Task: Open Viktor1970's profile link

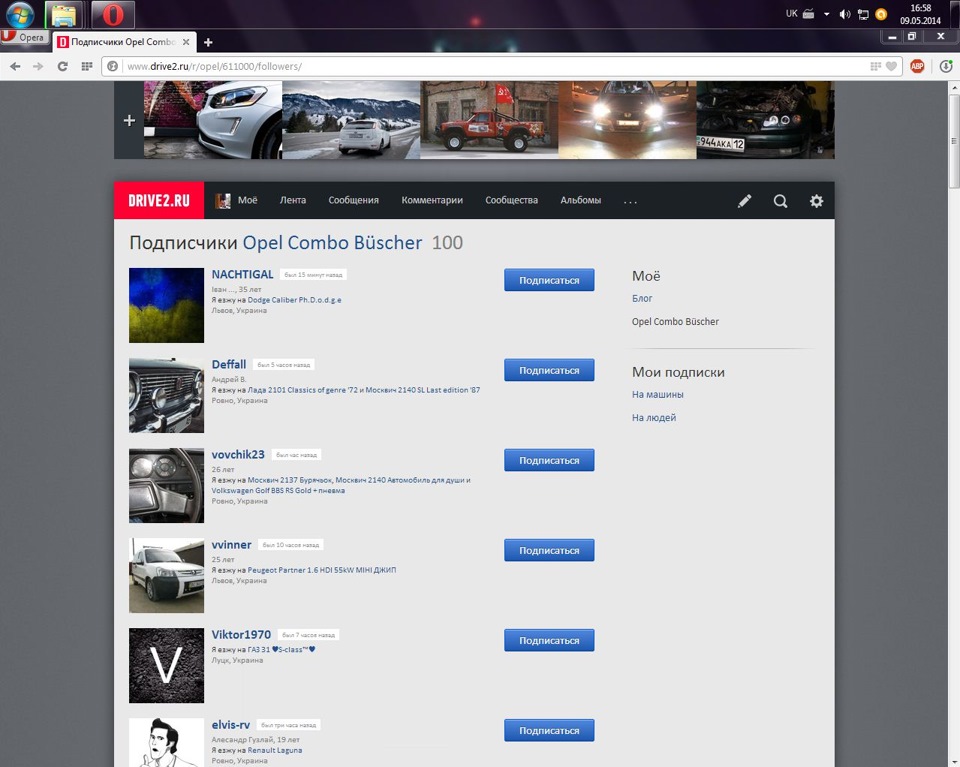Action: point(241,634)
